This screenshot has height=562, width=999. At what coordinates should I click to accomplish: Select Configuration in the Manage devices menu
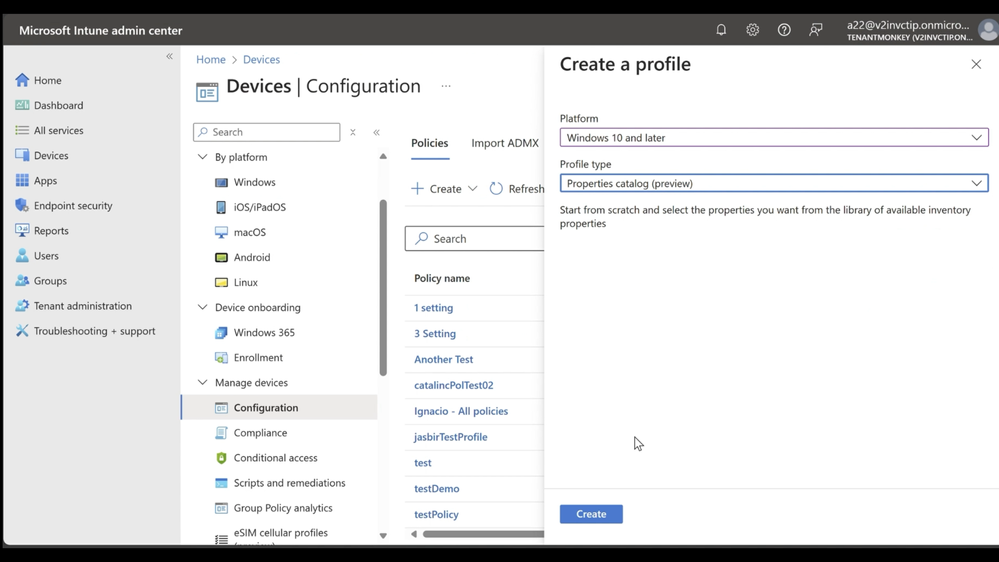point(280,408)
